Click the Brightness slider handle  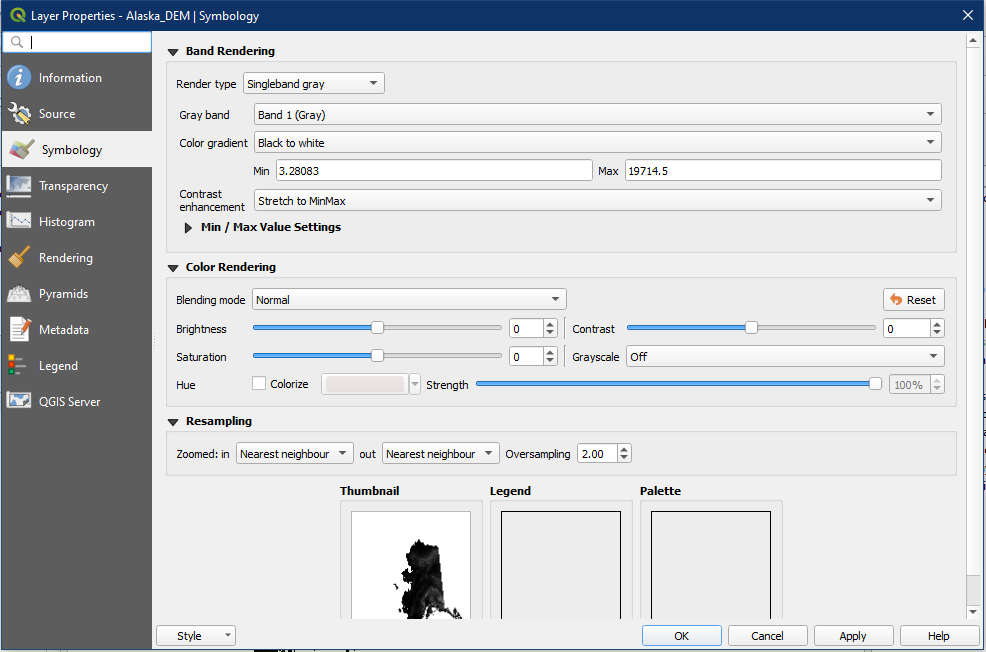click(377, 328)
